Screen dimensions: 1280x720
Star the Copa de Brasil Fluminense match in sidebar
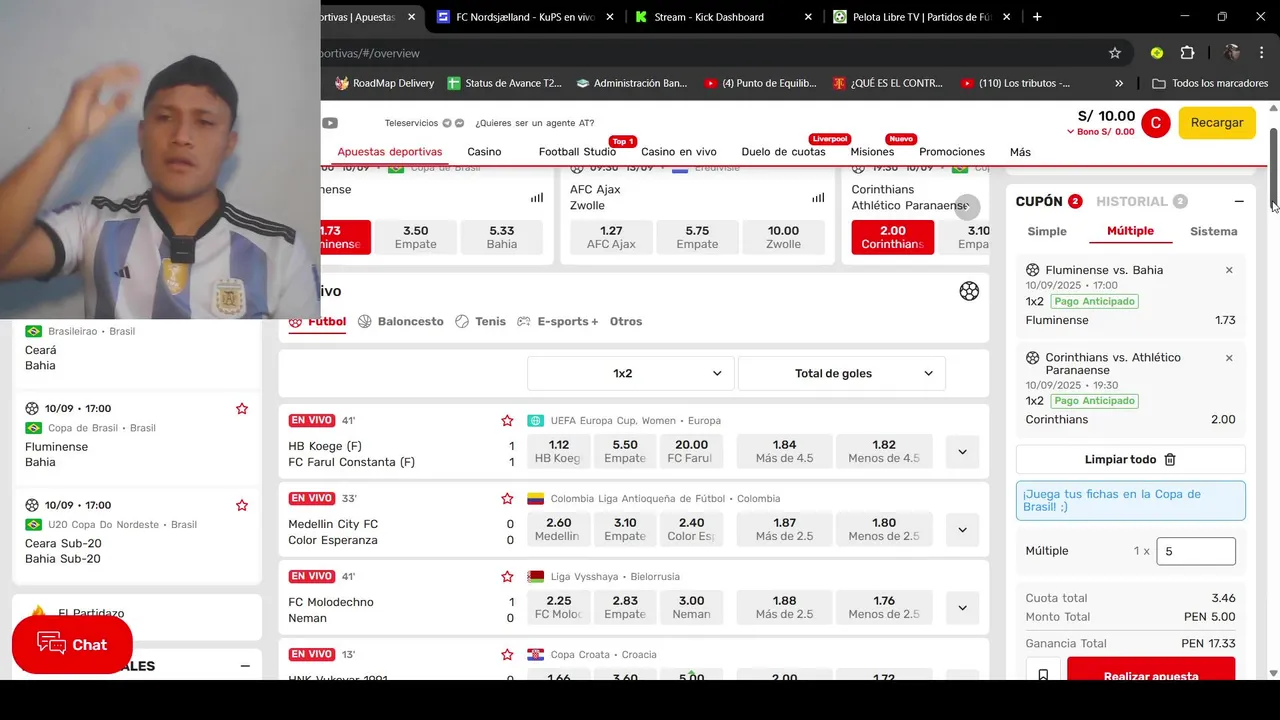coord(242,409)
